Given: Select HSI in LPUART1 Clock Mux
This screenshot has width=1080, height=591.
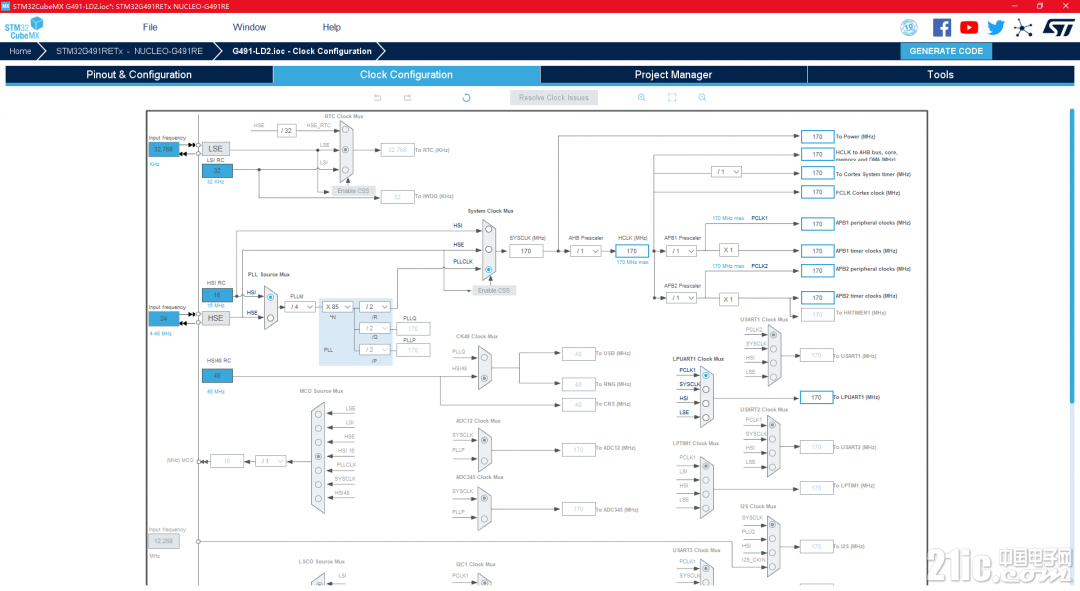Looking at the screenshot, I should tap(706, 403).
